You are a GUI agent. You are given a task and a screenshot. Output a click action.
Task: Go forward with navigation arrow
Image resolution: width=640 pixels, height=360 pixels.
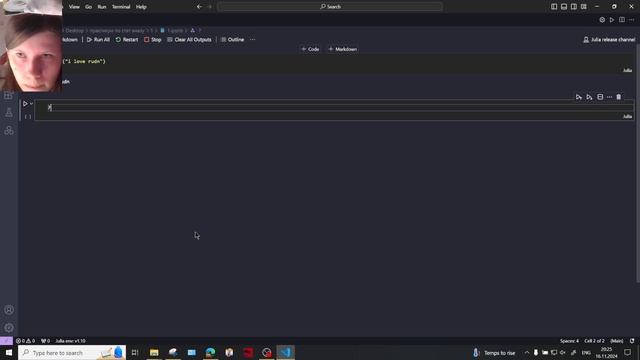pos(210,7)
